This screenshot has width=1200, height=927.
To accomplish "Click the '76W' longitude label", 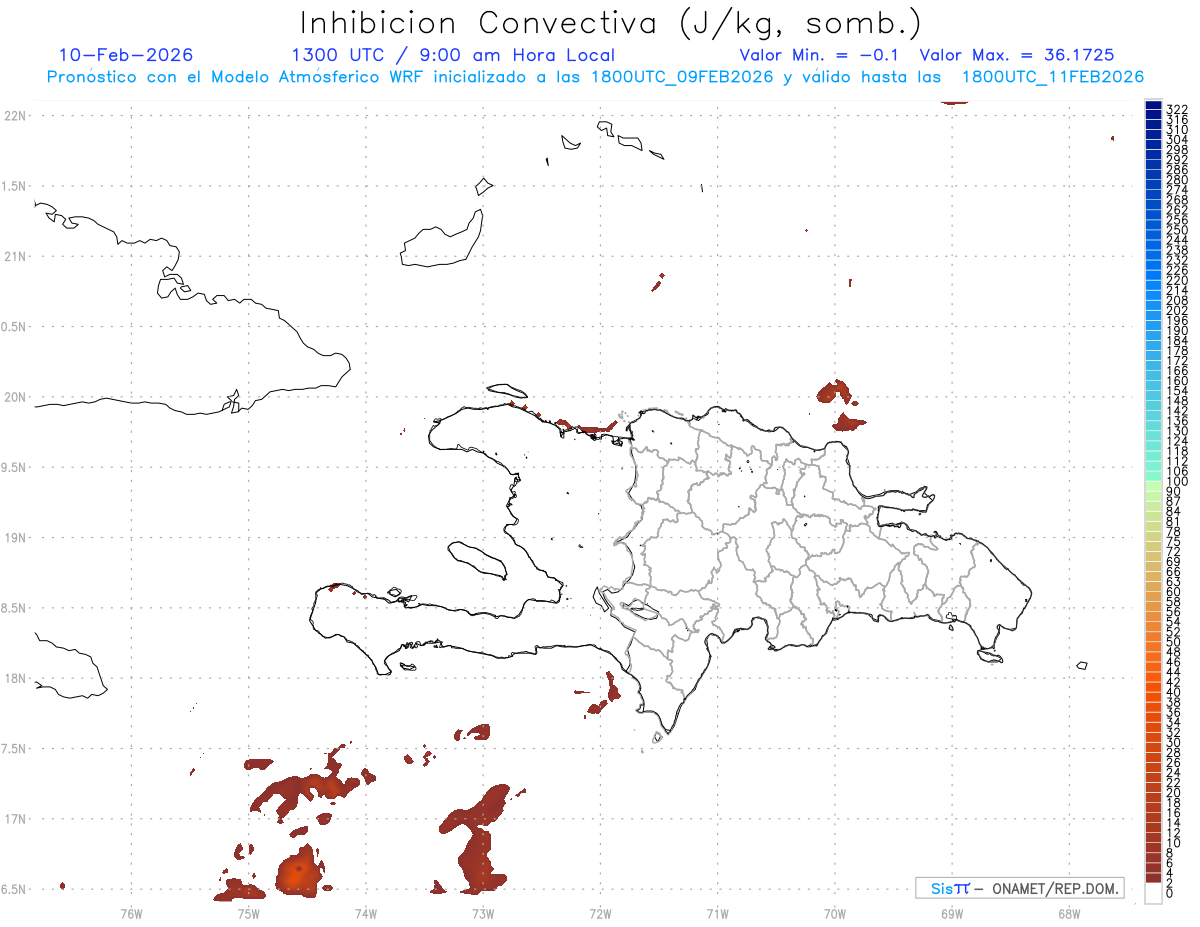I will pos(131,912).
